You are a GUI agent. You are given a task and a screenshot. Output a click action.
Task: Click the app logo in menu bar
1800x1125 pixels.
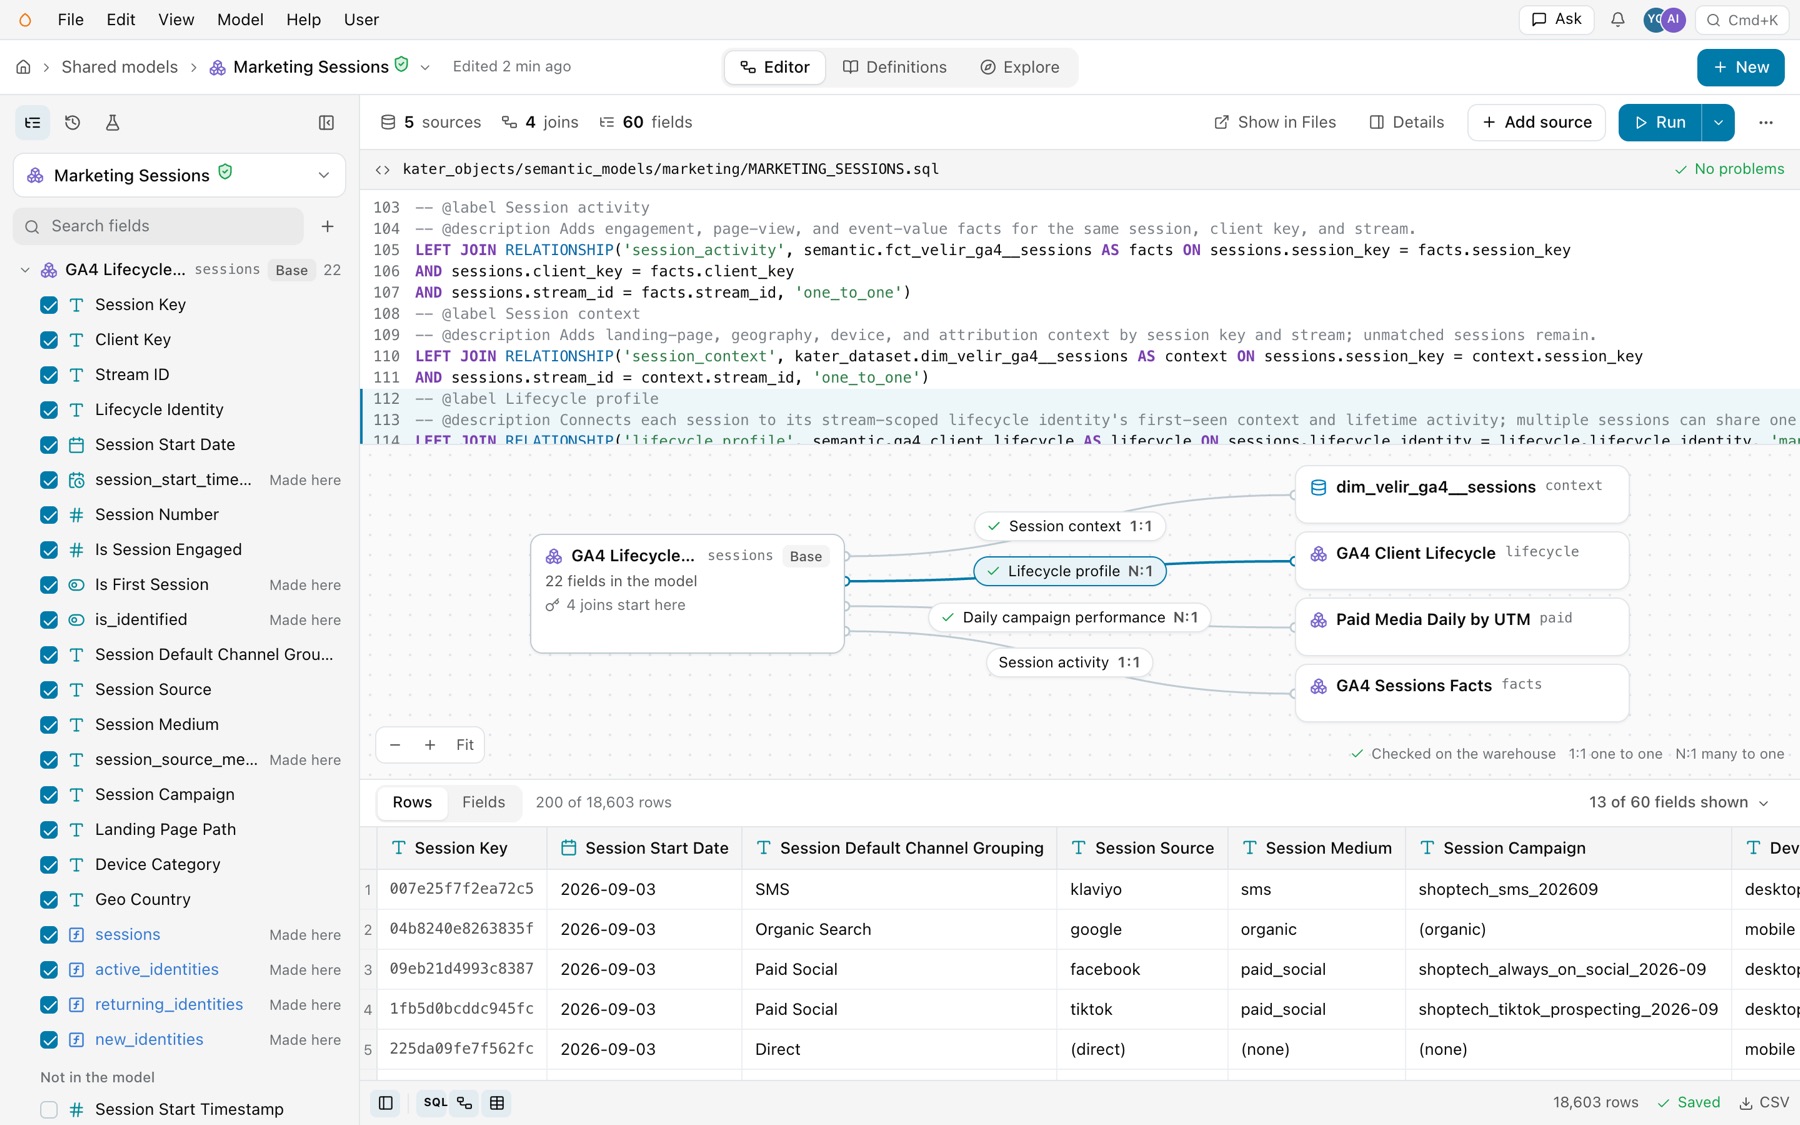click(x=25, y=20)
